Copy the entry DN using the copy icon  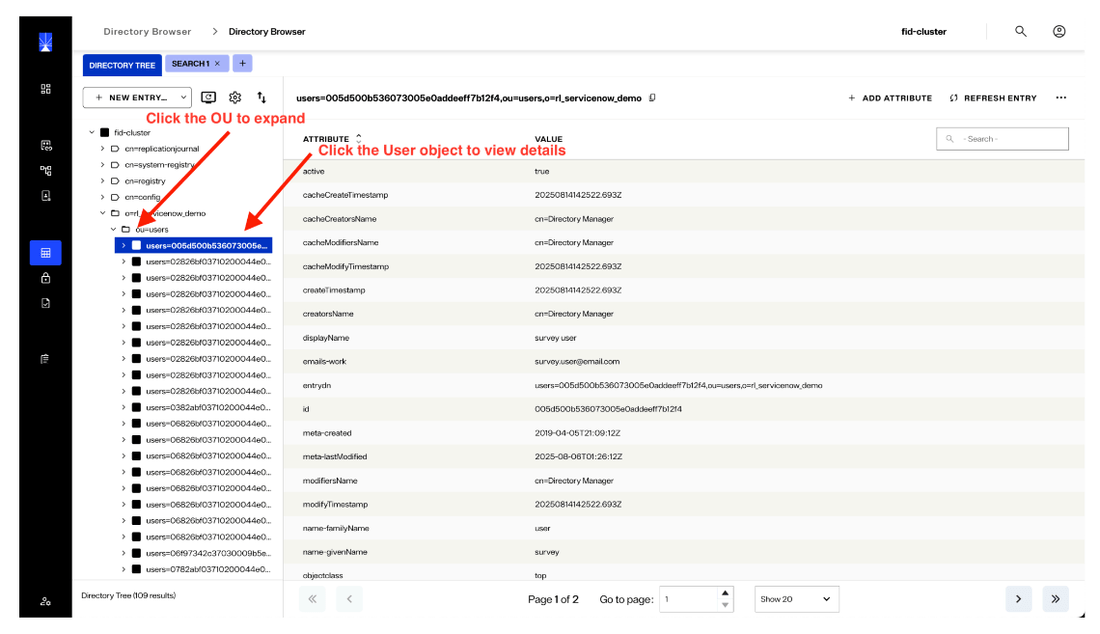652,98
